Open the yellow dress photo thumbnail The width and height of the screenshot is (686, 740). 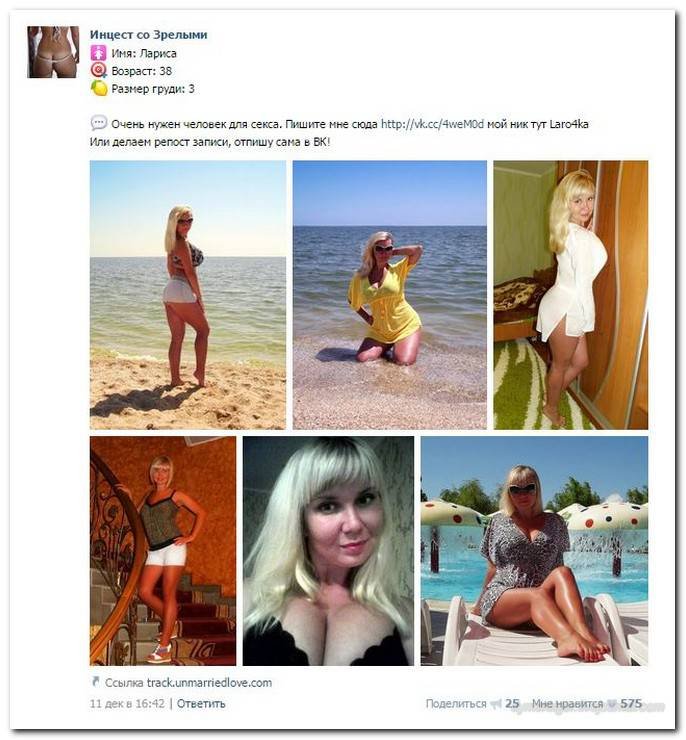tap(390, 295)
